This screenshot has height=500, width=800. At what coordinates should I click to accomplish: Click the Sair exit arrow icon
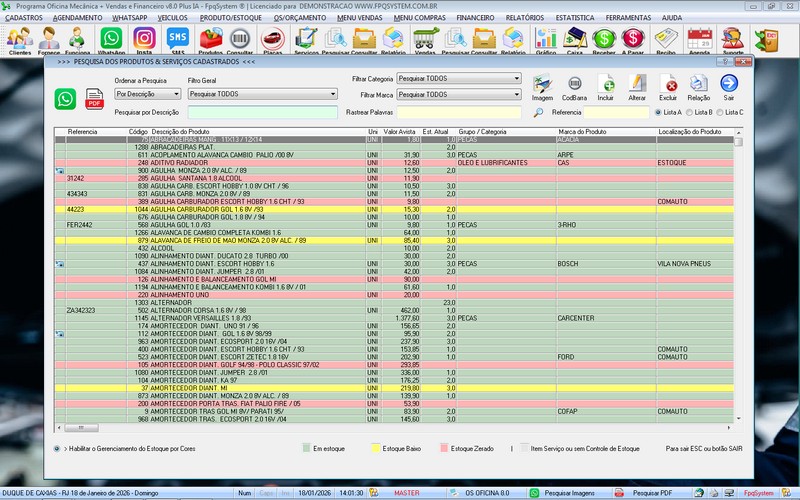click(729, 84)
